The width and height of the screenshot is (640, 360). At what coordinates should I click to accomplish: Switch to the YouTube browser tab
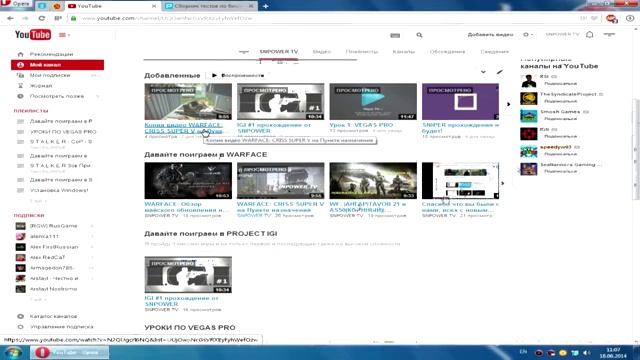coord(112,6)
